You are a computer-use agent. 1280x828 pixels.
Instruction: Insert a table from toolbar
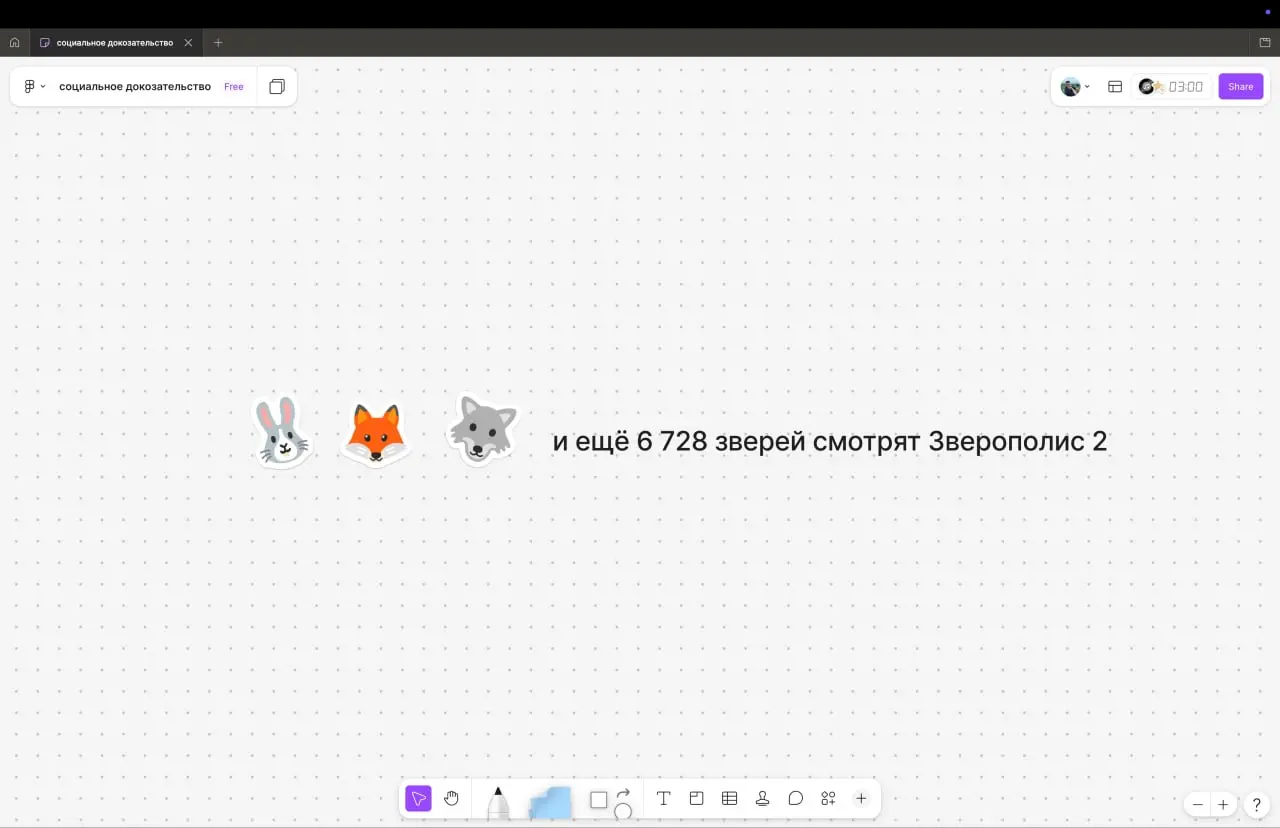click(730, 798)
